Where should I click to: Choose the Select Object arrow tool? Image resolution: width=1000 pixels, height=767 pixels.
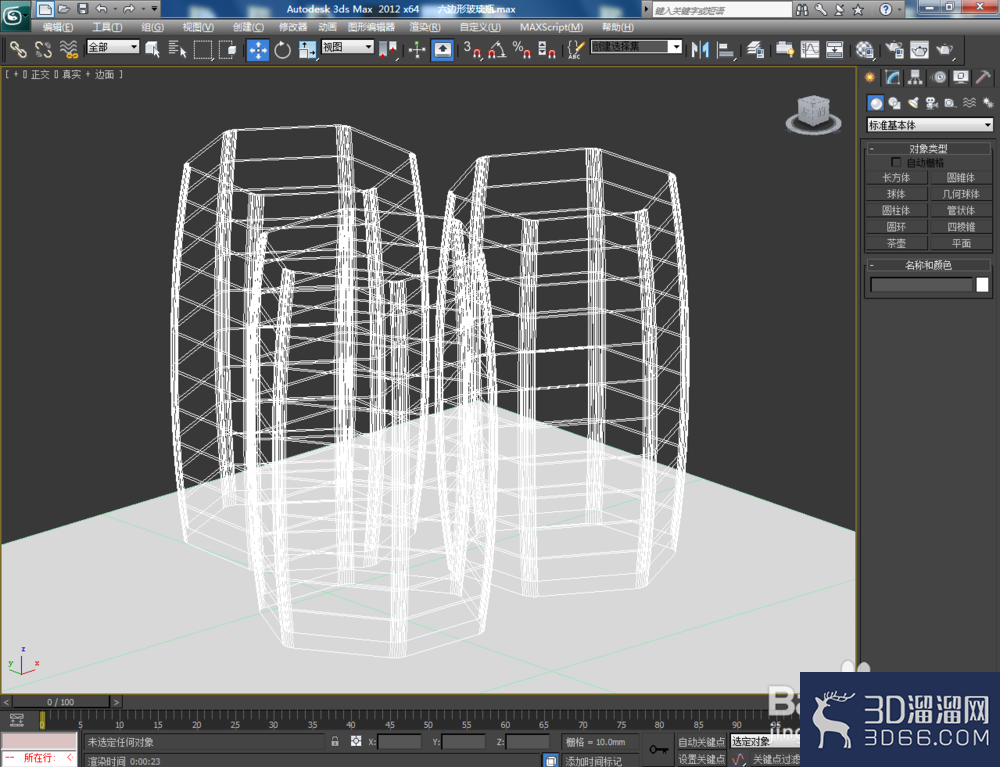click(152, 49)
